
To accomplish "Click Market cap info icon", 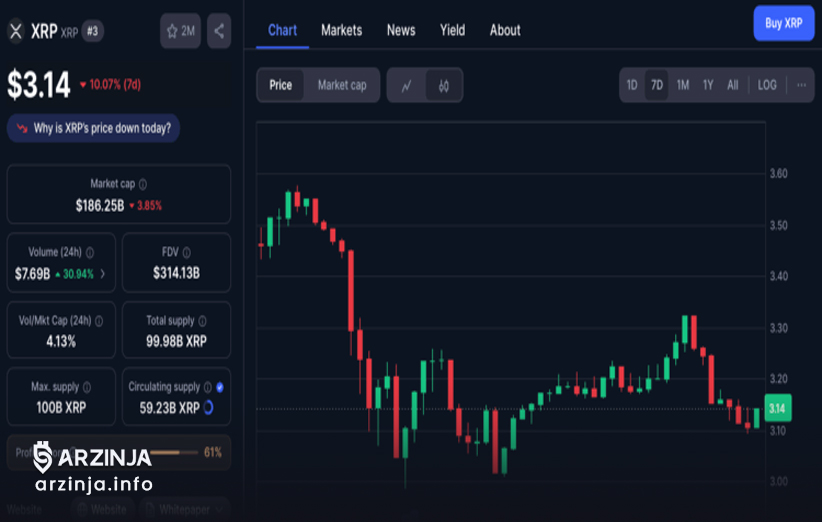I will (x=143, y=184).
